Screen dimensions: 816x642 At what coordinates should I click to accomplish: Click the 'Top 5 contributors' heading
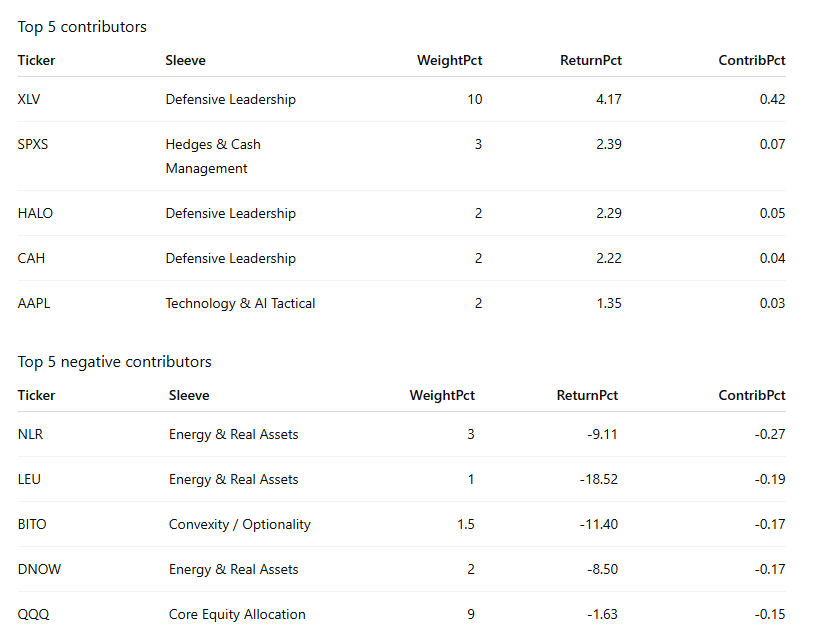82,27
